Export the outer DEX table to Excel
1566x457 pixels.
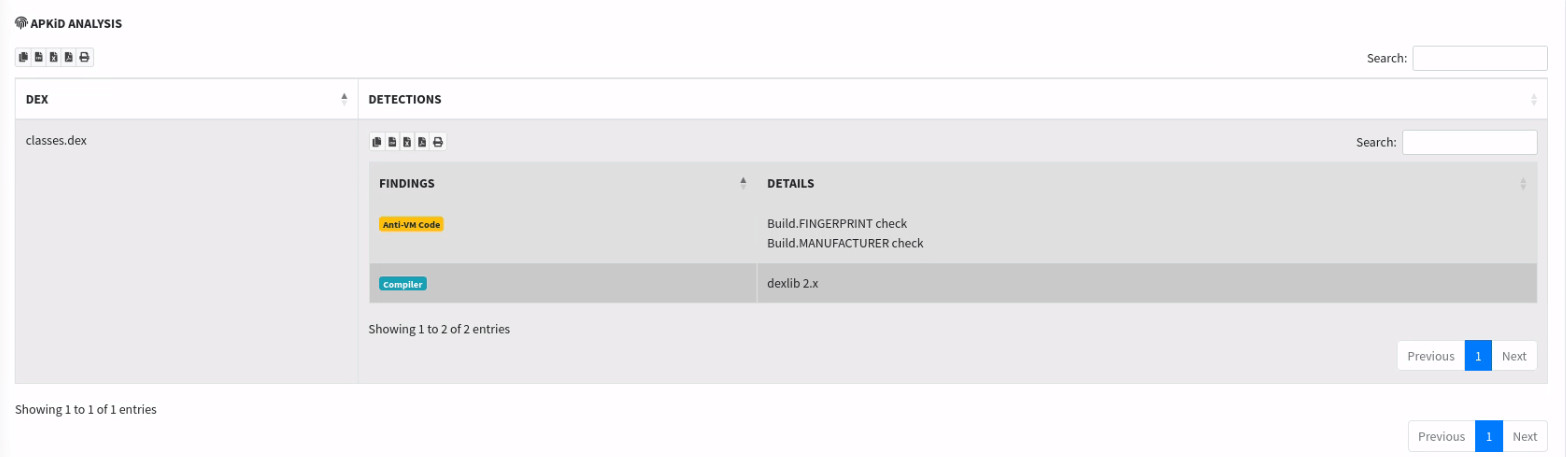click(54, 58)
